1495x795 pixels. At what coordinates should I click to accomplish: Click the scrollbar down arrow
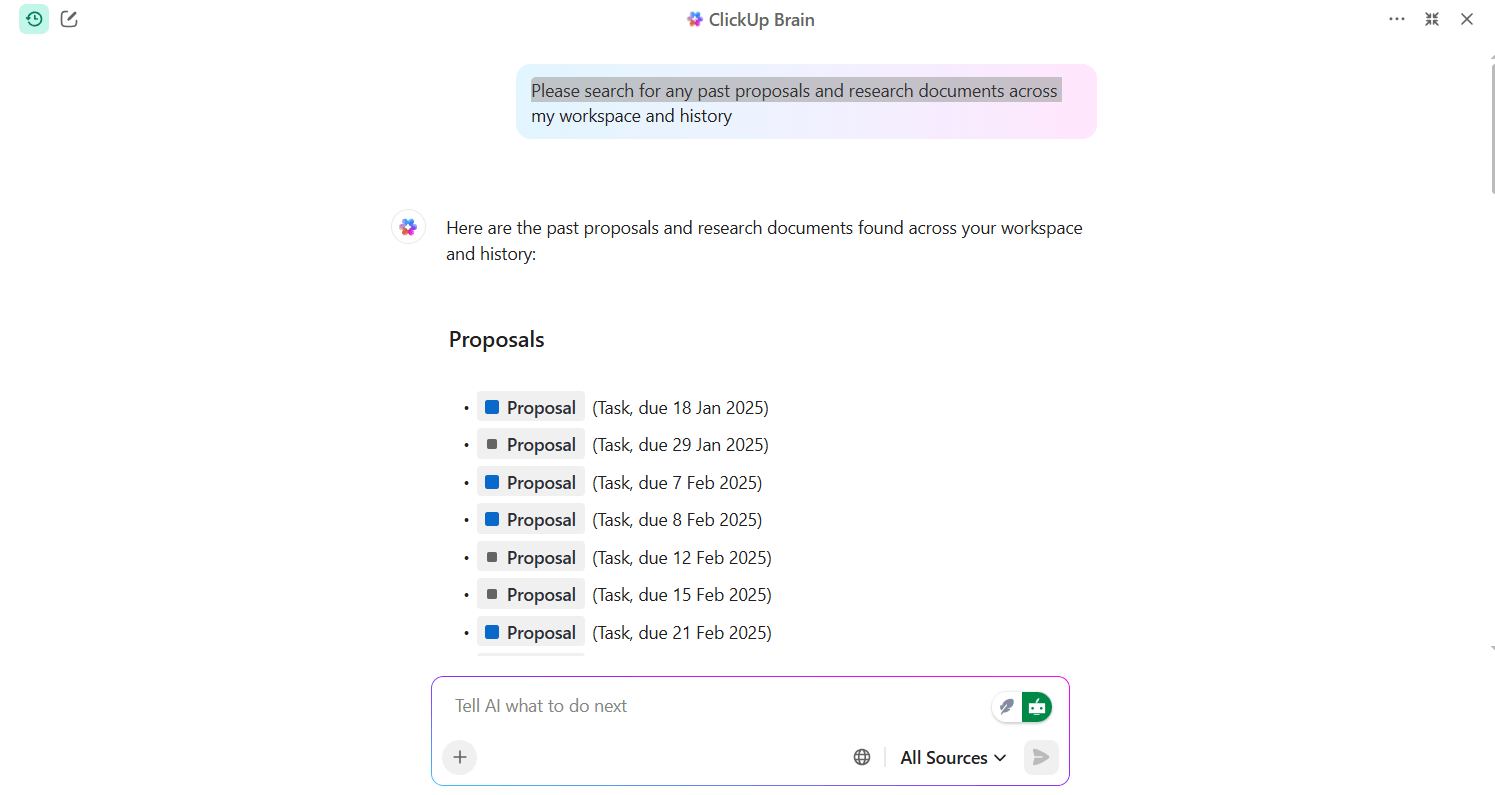click(1491, 649)
